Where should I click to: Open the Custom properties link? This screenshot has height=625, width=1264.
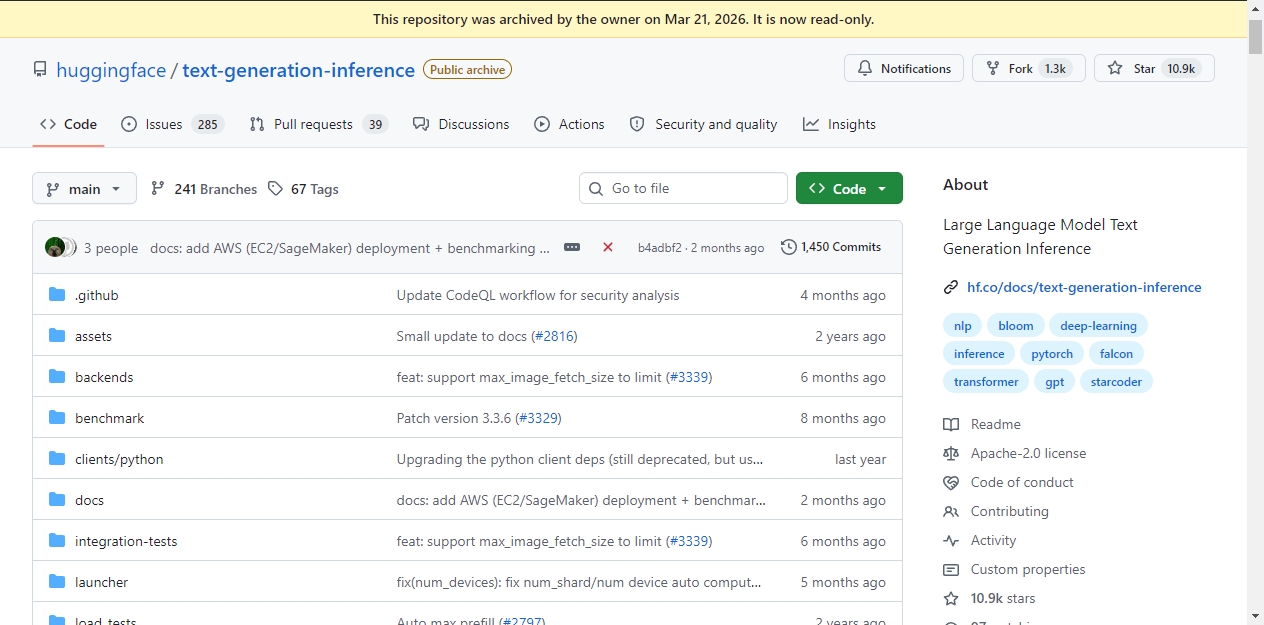coord(1014,569)
